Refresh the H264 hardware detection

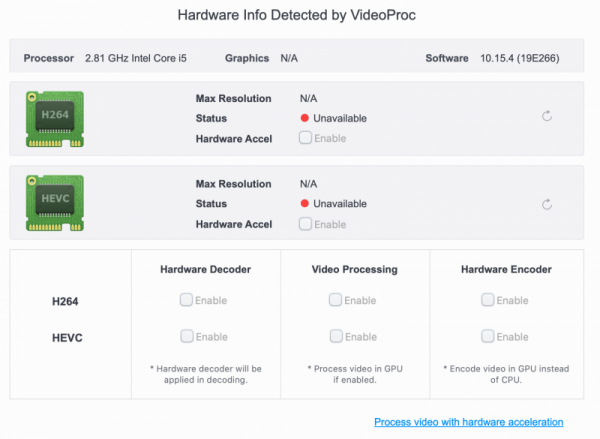pos(547,117)
